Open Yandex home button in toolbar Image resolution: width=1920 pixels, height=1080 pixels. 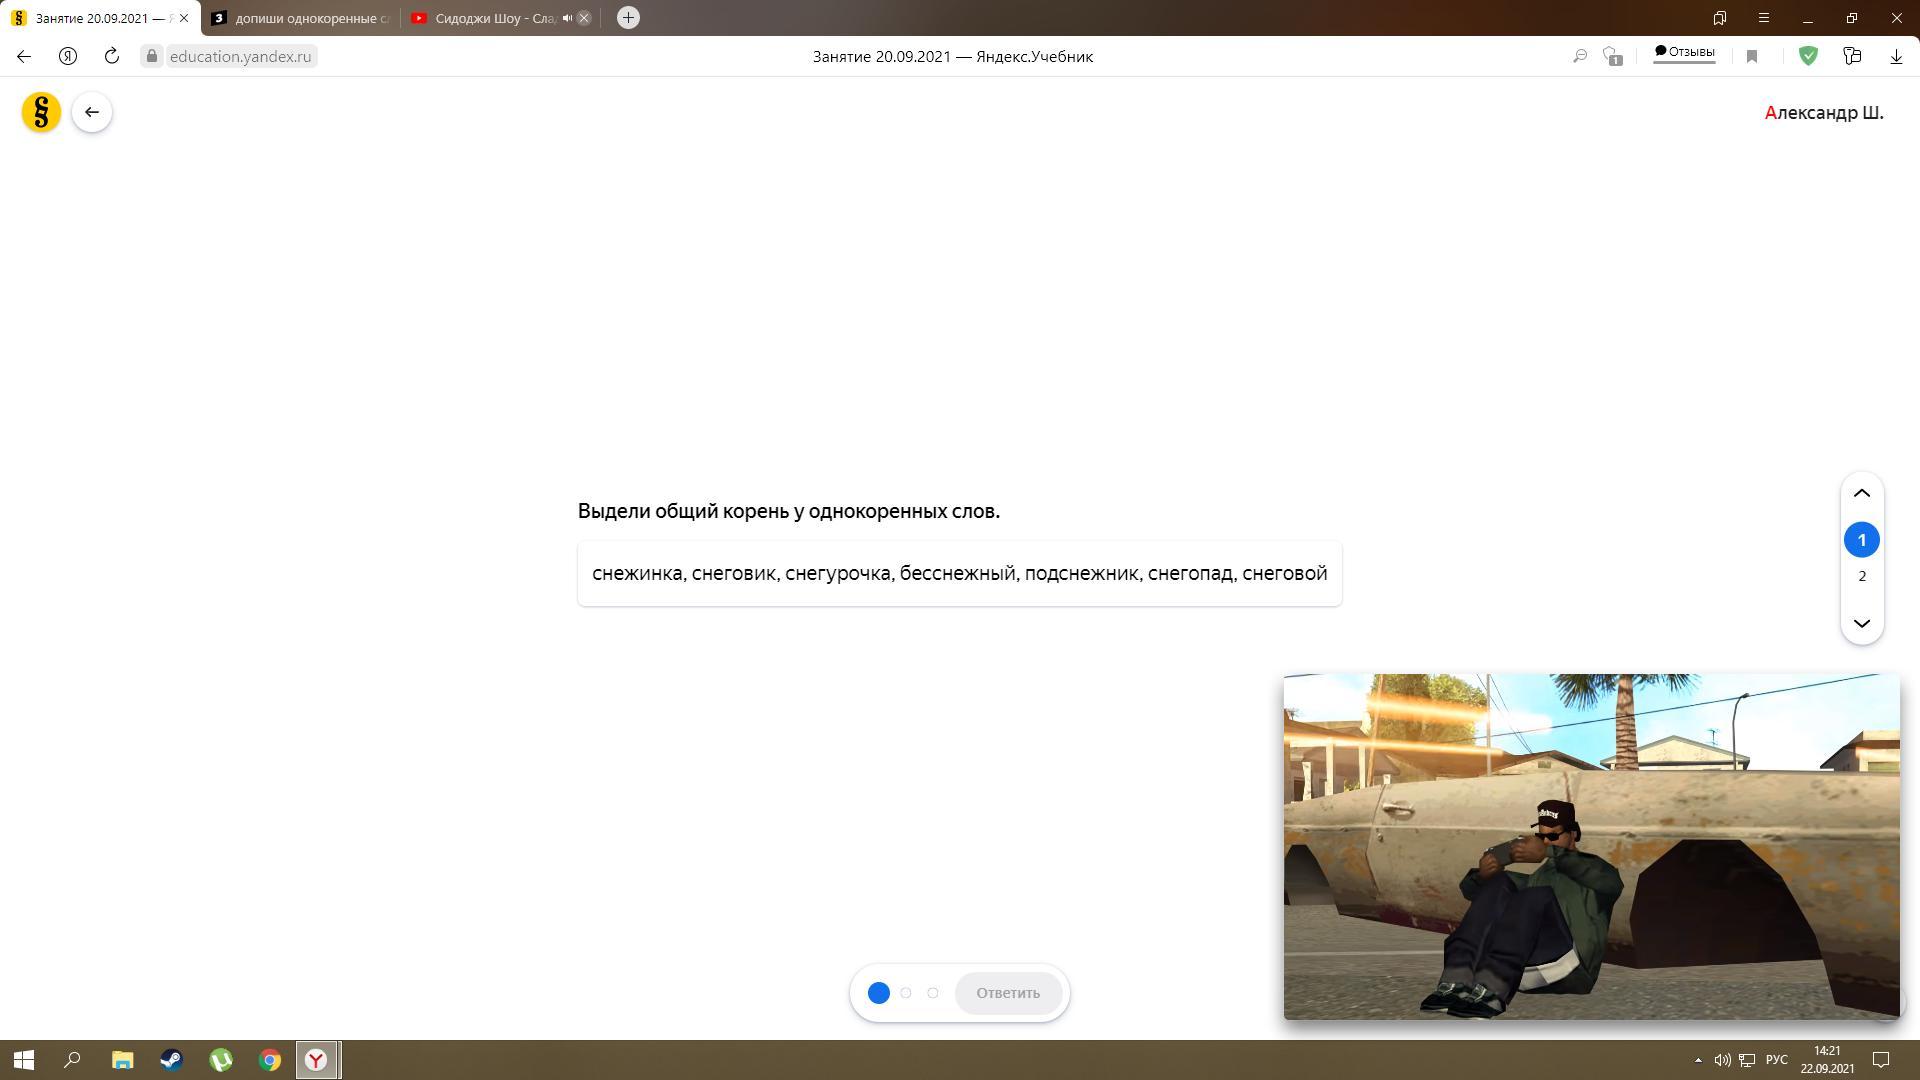pyautogui.click(x=68, y=56)
